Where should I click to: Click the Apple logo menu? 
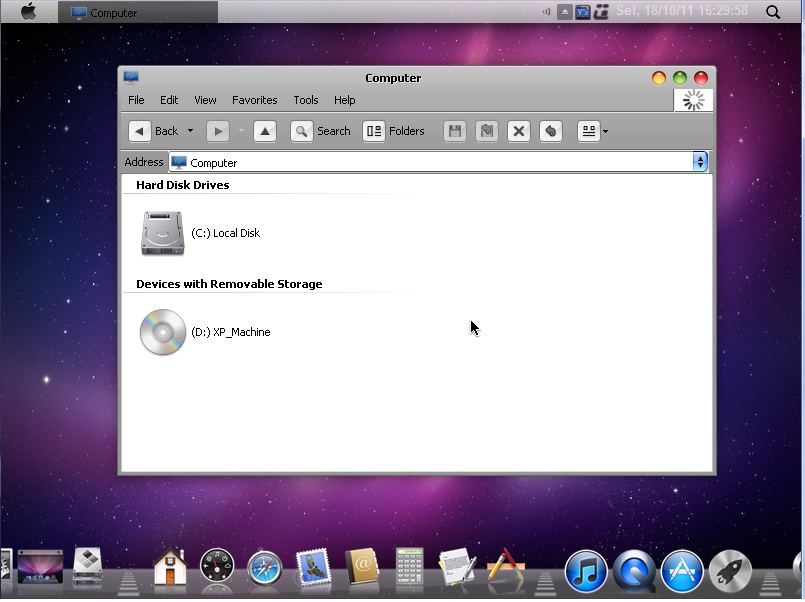[x=29, y=11]
